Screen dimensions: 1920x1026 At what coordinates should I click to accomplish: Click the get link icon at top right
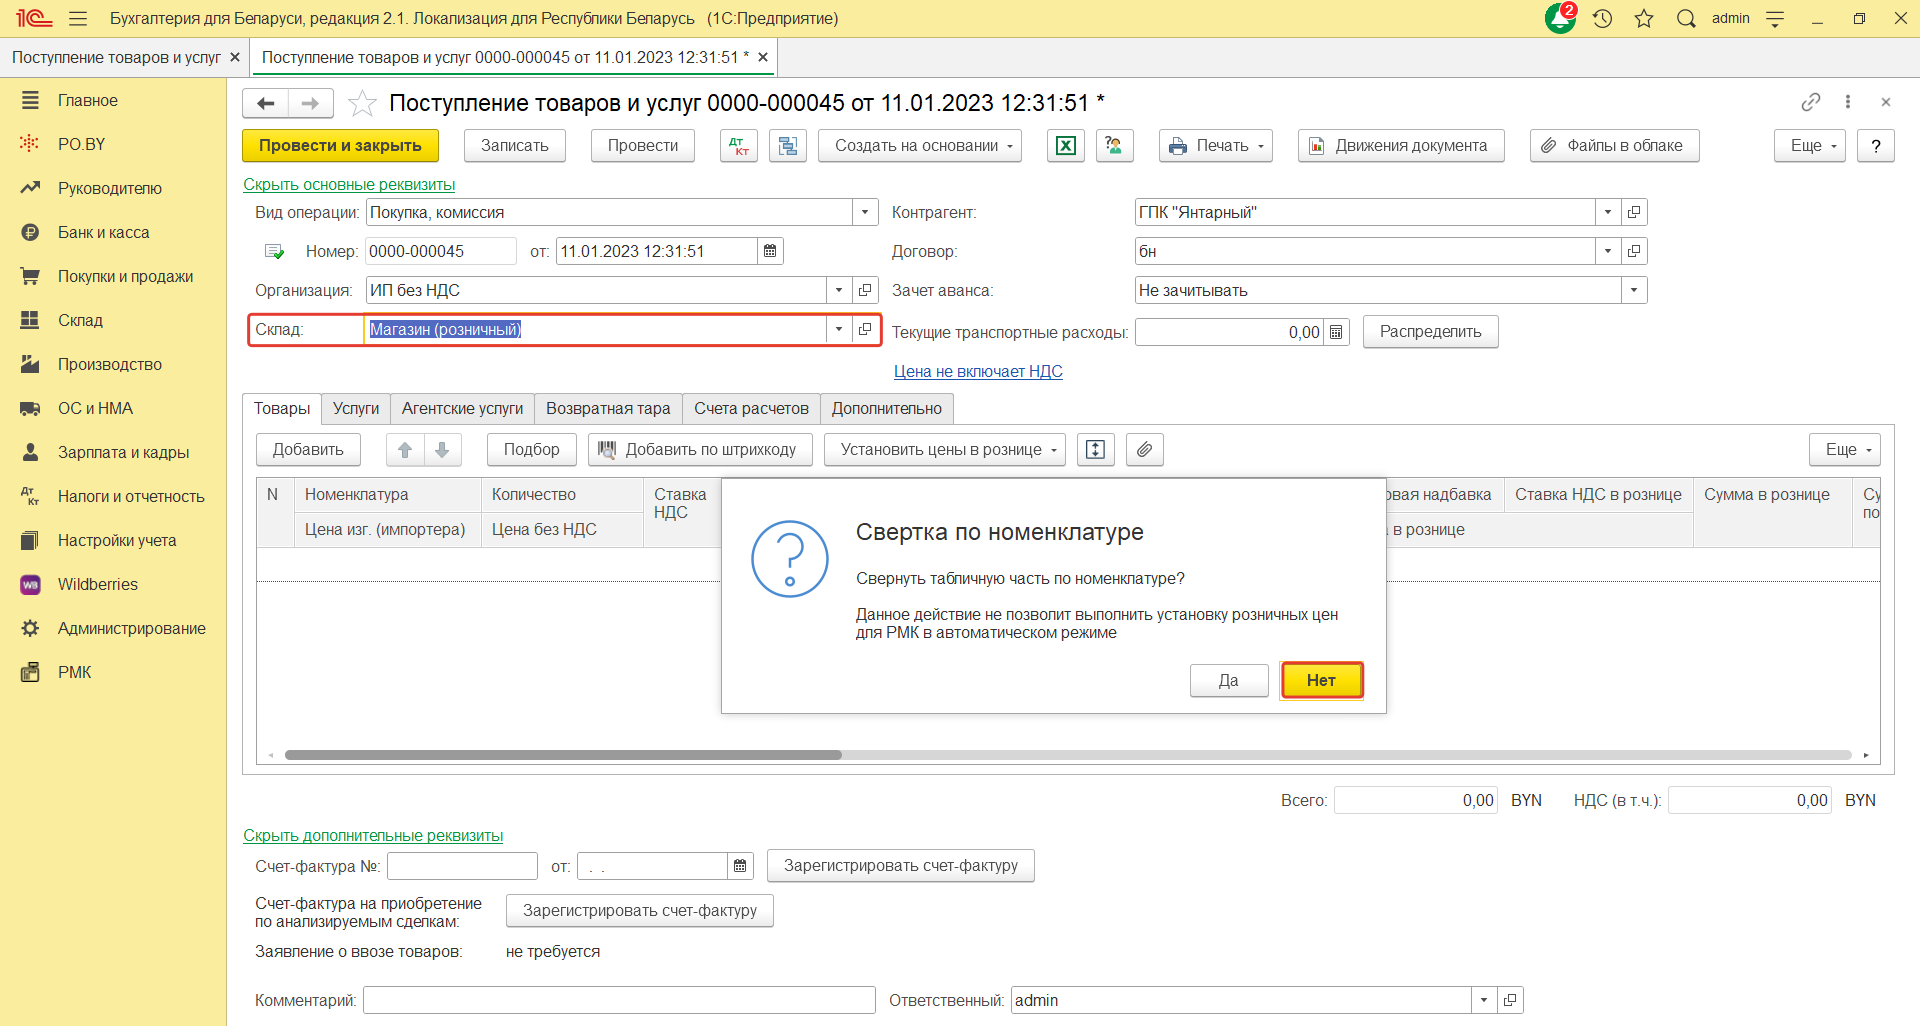[x=1810, y=102]
